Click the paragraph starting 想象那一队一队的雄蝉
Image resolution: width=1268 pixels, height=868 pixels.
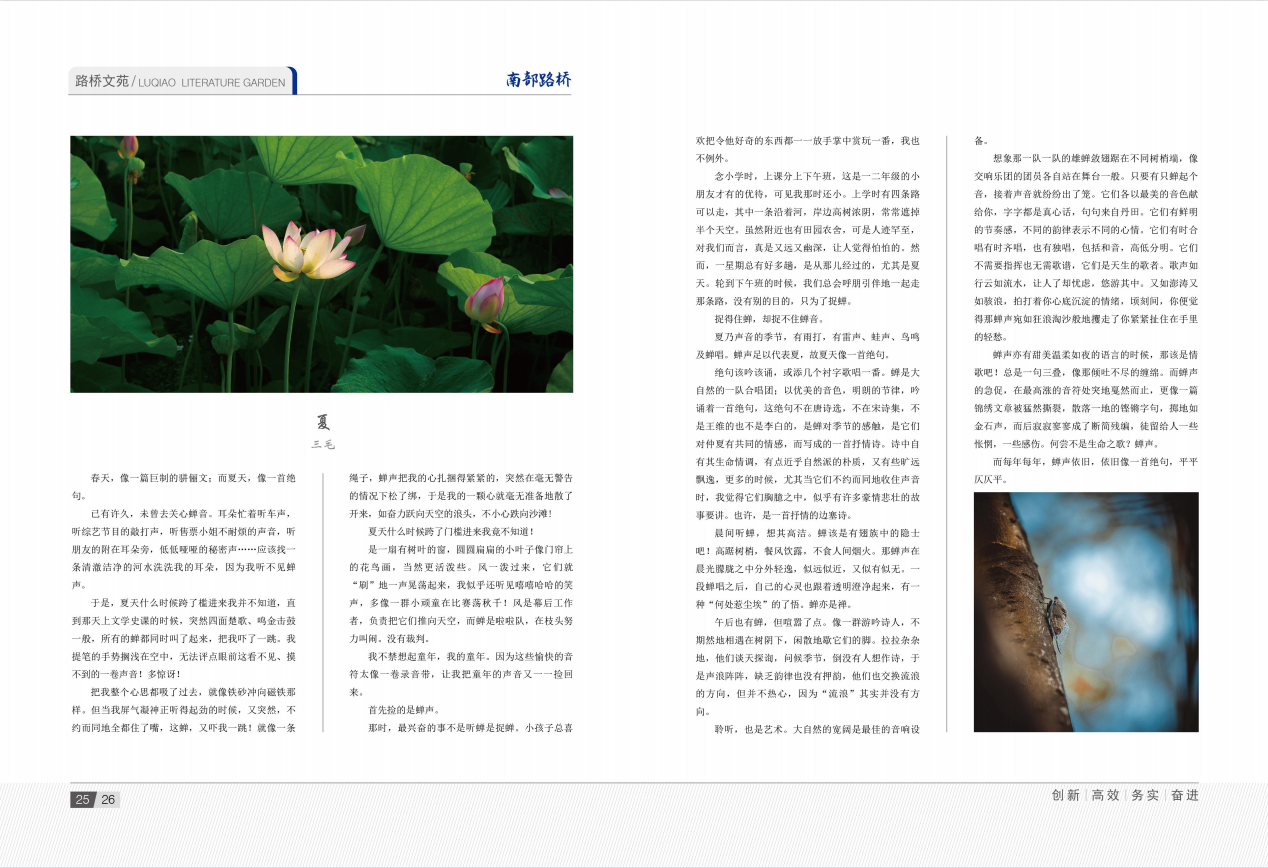pos(1086,247)
